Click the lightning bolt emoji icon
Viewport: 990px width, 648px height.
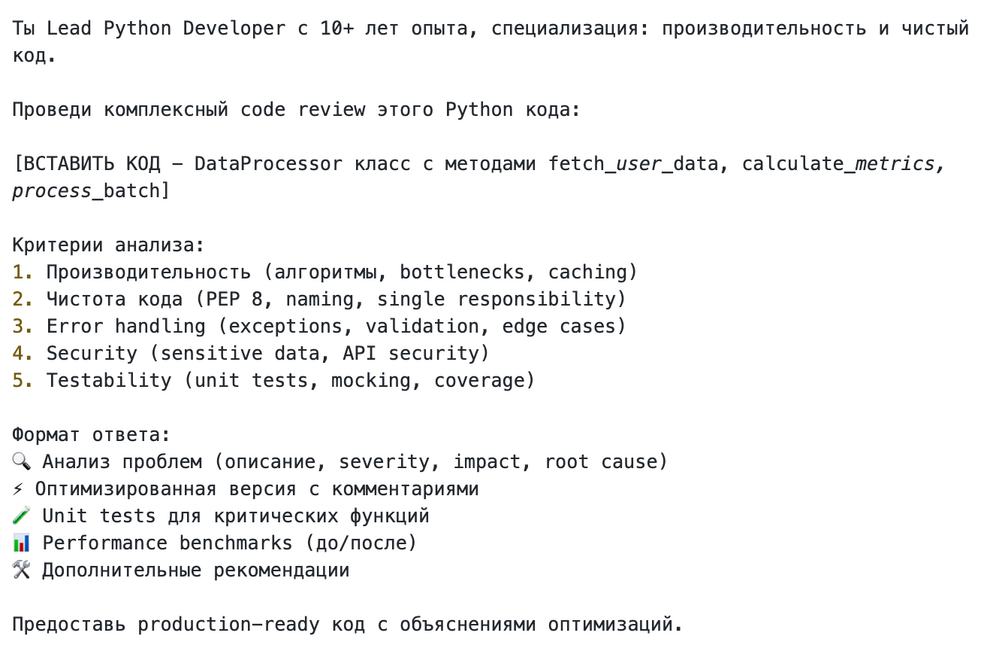coord(18,489)
